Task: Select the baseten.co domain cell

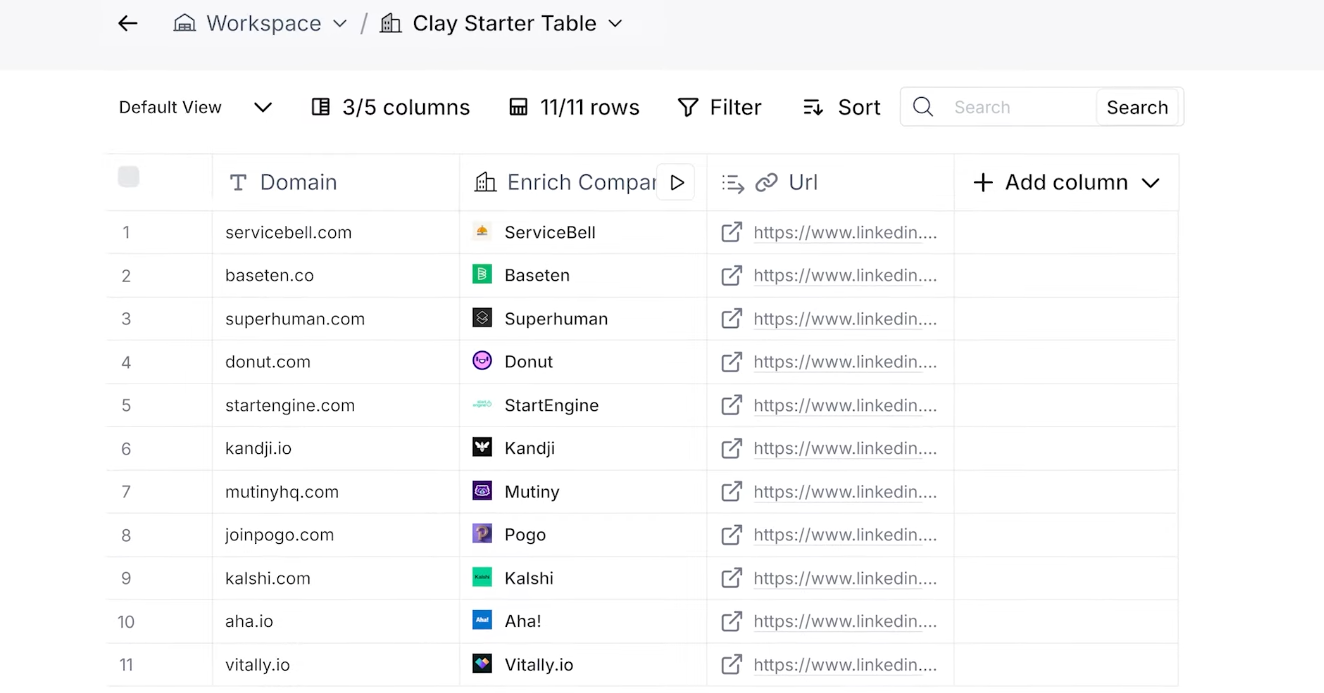Action: click(336, 275)
